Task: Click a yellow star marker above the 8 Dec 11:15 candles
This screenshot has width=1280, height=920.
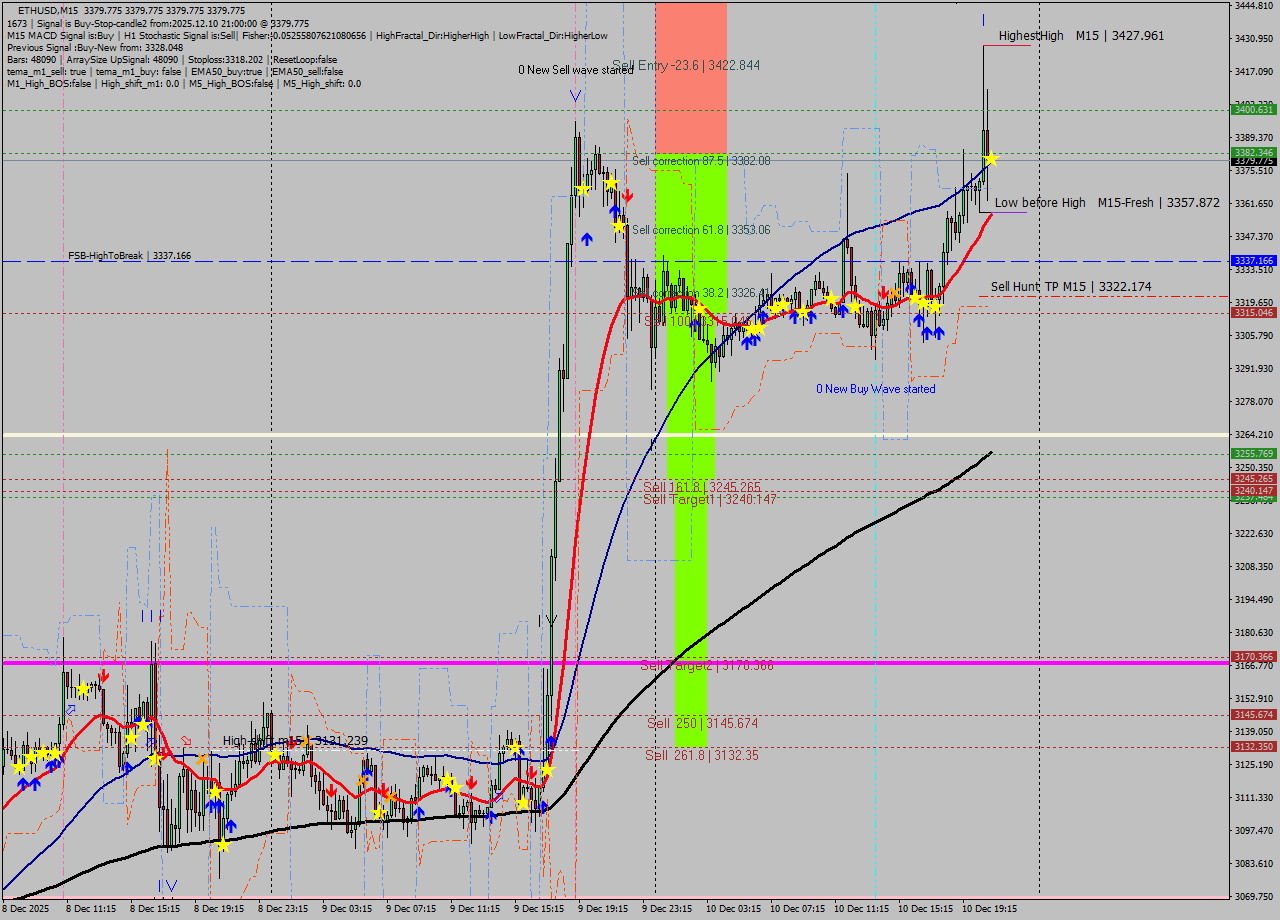Action: tap(81, 688)
